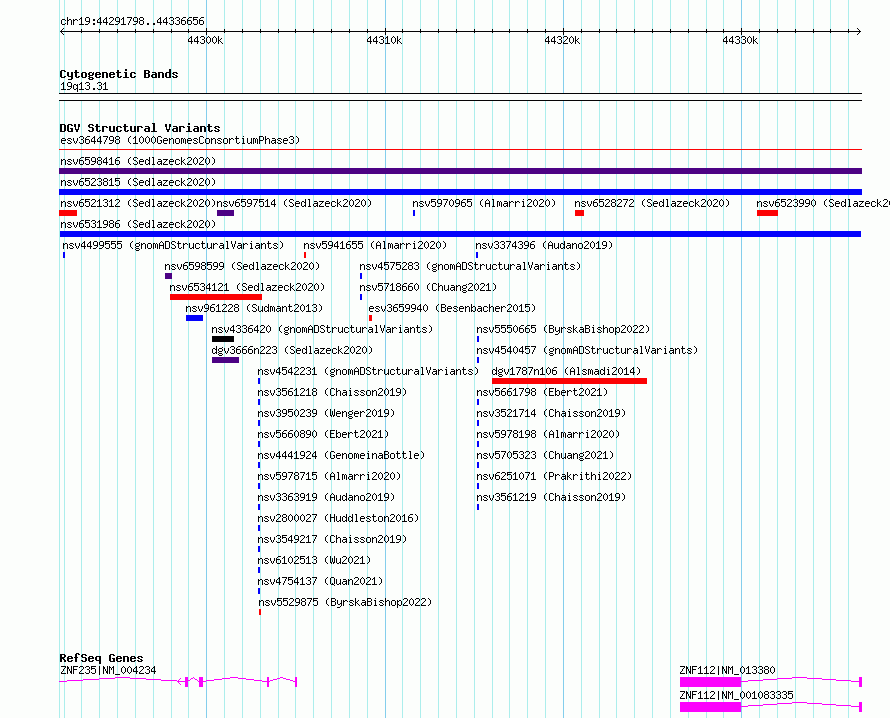Open nsv5718660 (Chuang2021) label

point(428,287)
